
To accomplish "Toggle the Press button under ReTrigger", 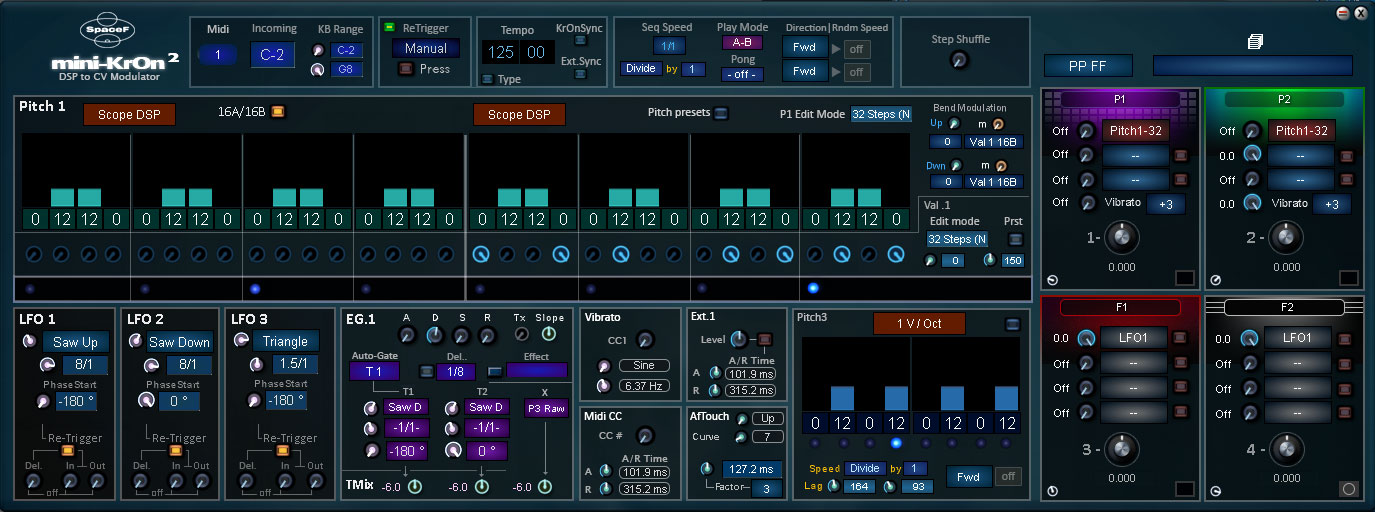I will pyautogui.click(x=405, y=69).
